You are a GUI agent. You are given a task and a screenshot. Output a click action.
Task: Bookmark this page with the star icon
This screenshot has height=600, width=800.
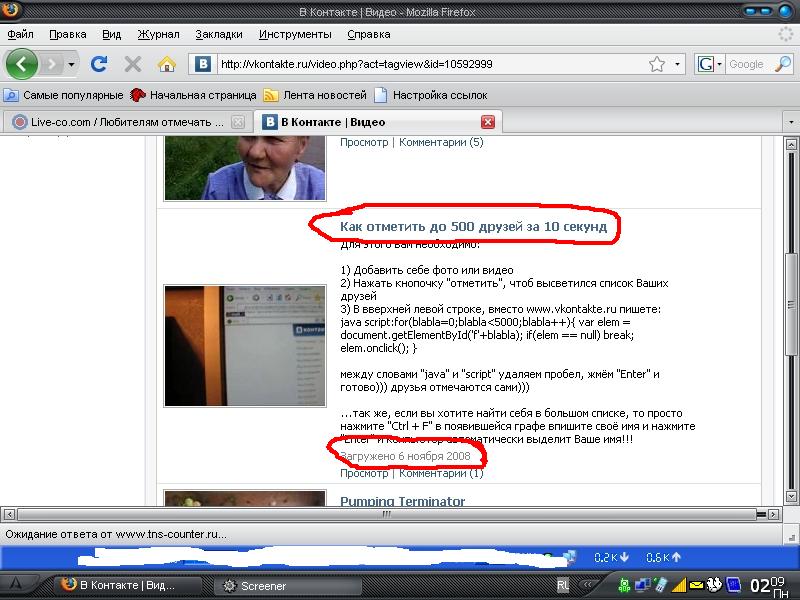[657, 64]
